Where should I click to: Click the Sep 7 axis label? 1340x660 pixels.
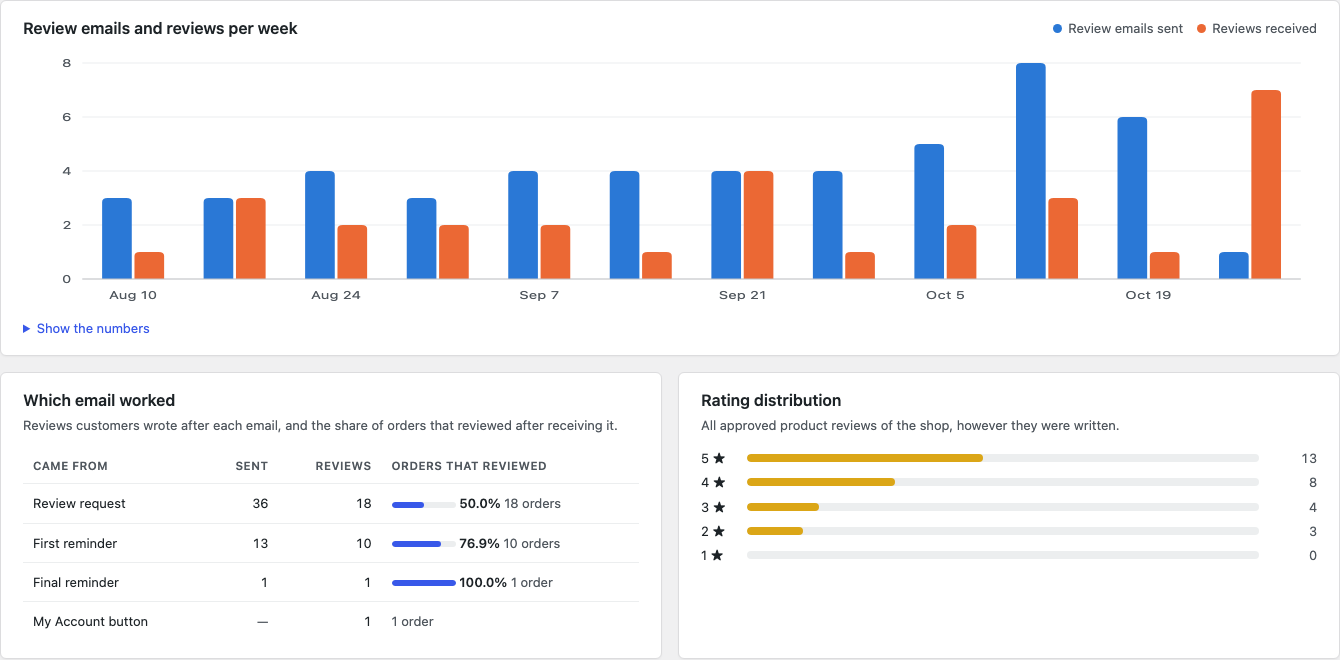tap(539, 295)
